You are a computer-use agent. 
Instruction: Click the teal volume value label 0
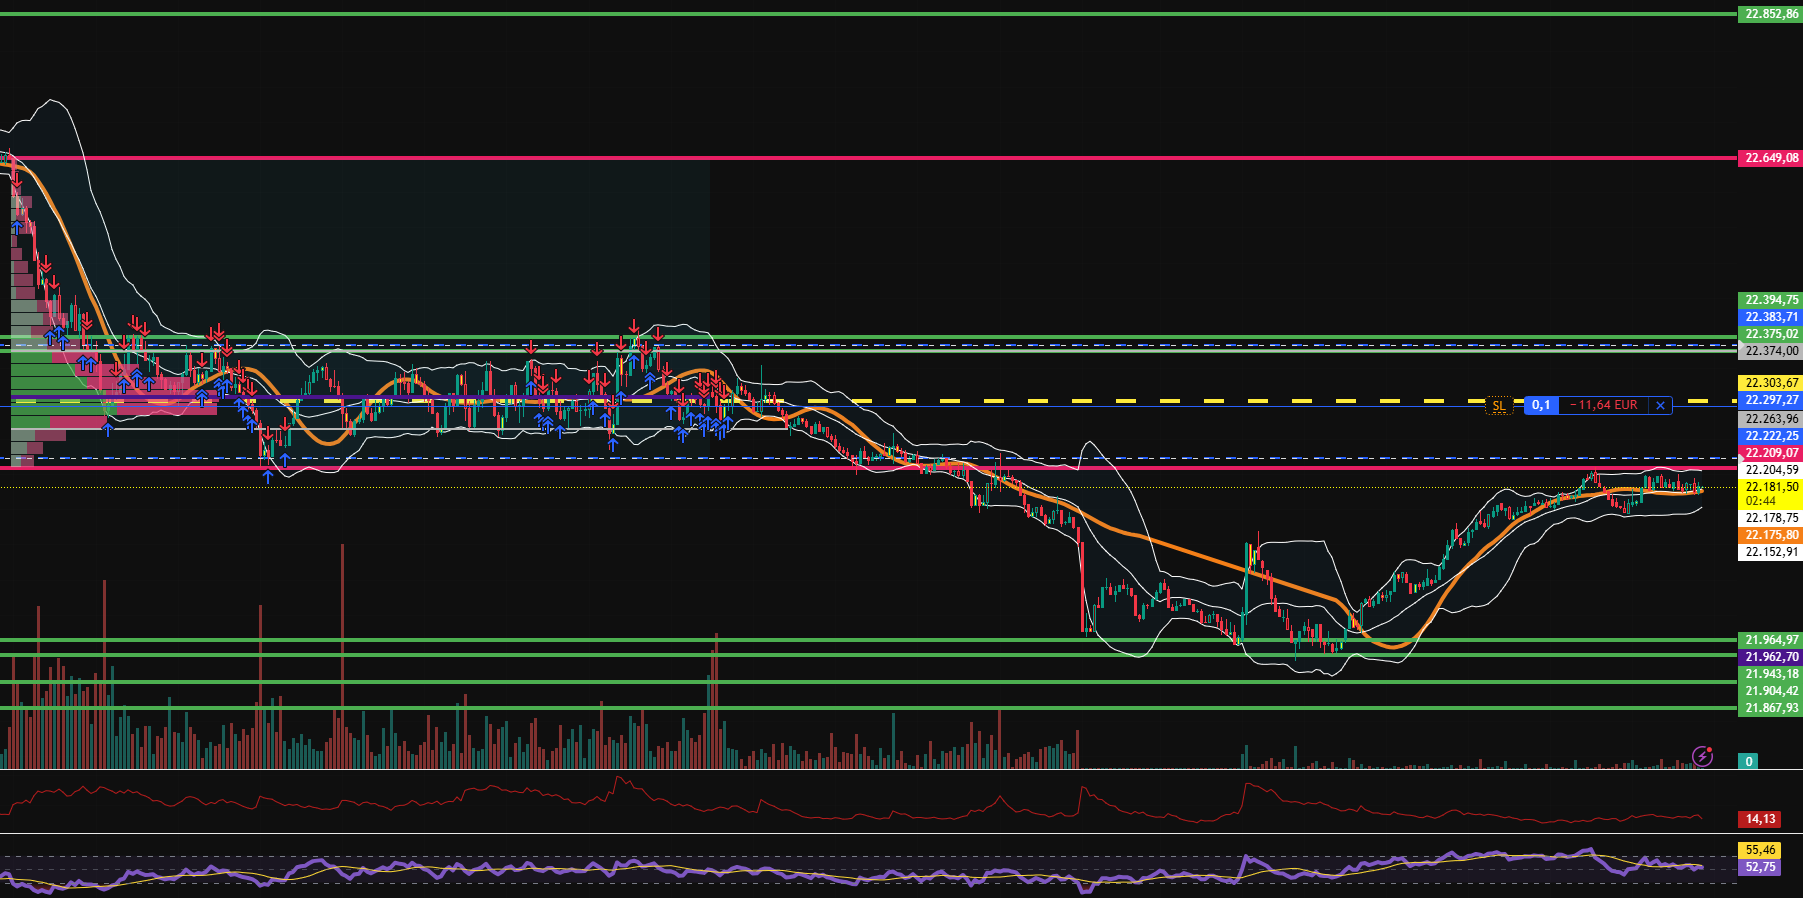click(x=1749, y=761)
